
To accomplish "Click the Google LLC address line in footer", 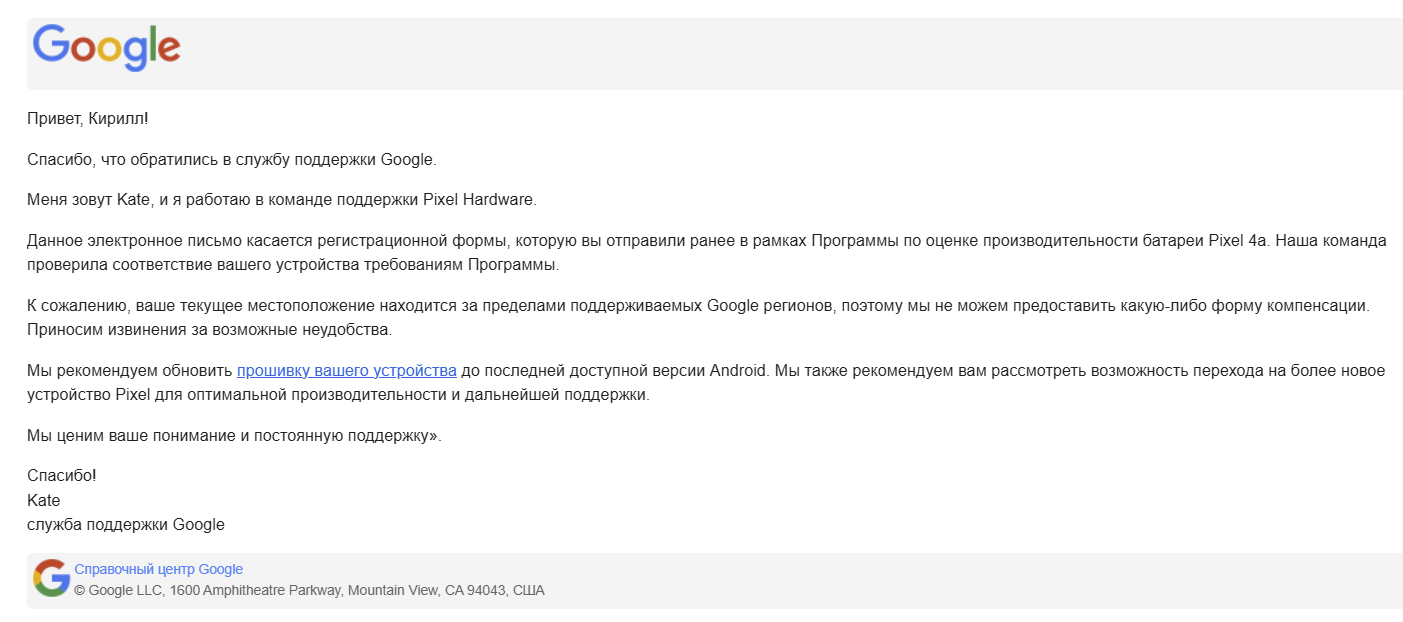I will coord(309,591).
